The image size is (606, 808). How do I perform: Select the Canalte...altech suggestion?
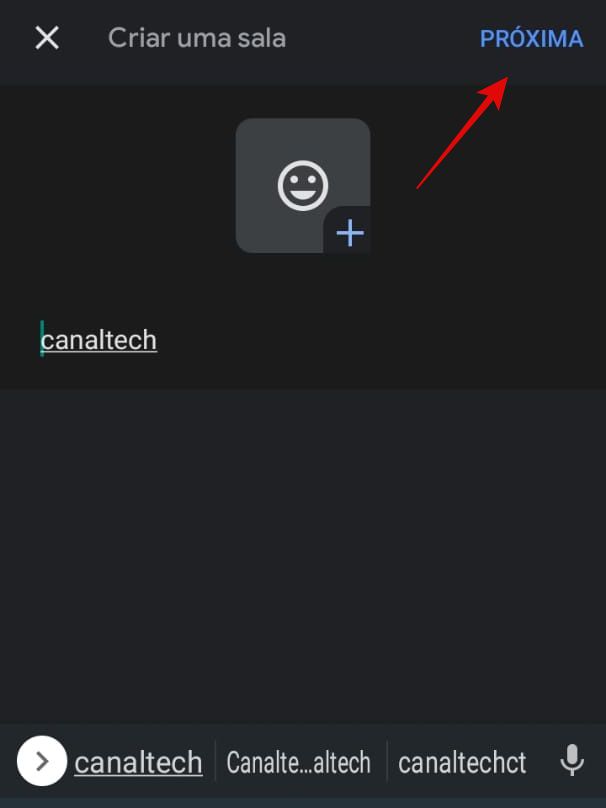pyautogui.click(x=298, y=762)
